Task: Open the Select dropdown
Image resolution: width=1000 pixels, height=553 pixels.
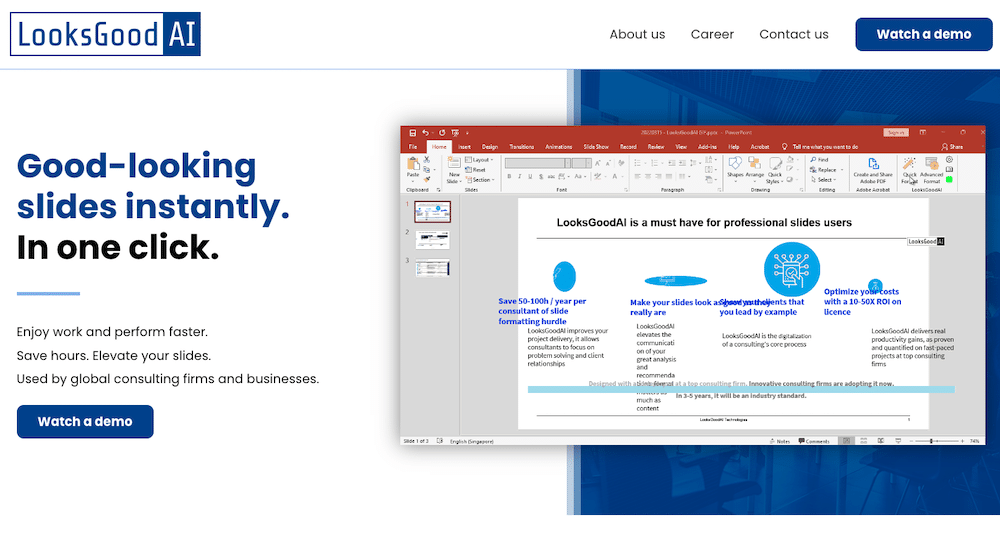Action: tap(823, 180)
